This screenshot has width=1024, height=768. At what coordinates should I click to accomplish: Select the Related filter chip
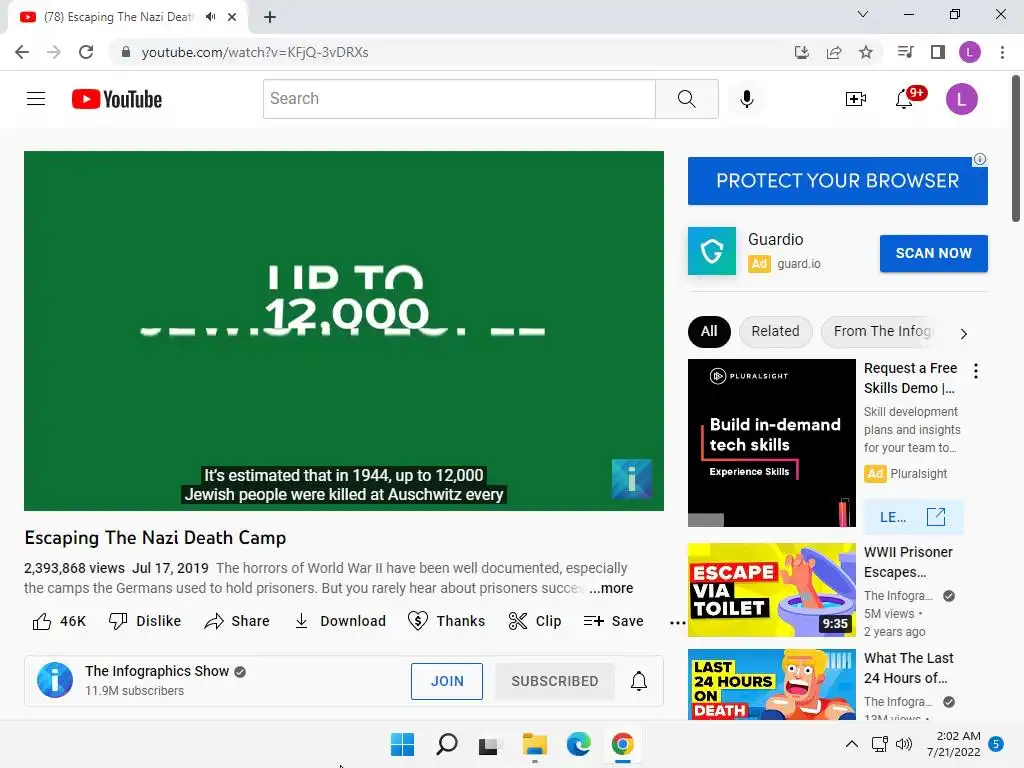[x=775, y=331]
